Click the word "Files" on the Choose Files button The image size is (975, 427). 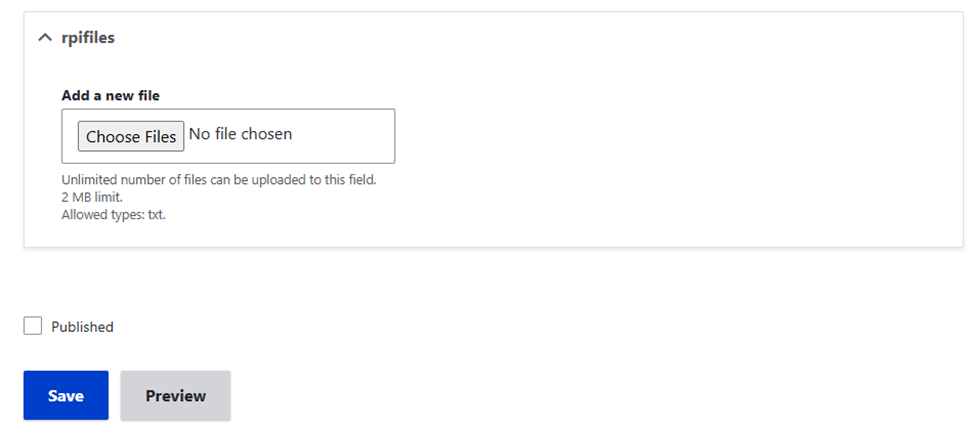158,137
